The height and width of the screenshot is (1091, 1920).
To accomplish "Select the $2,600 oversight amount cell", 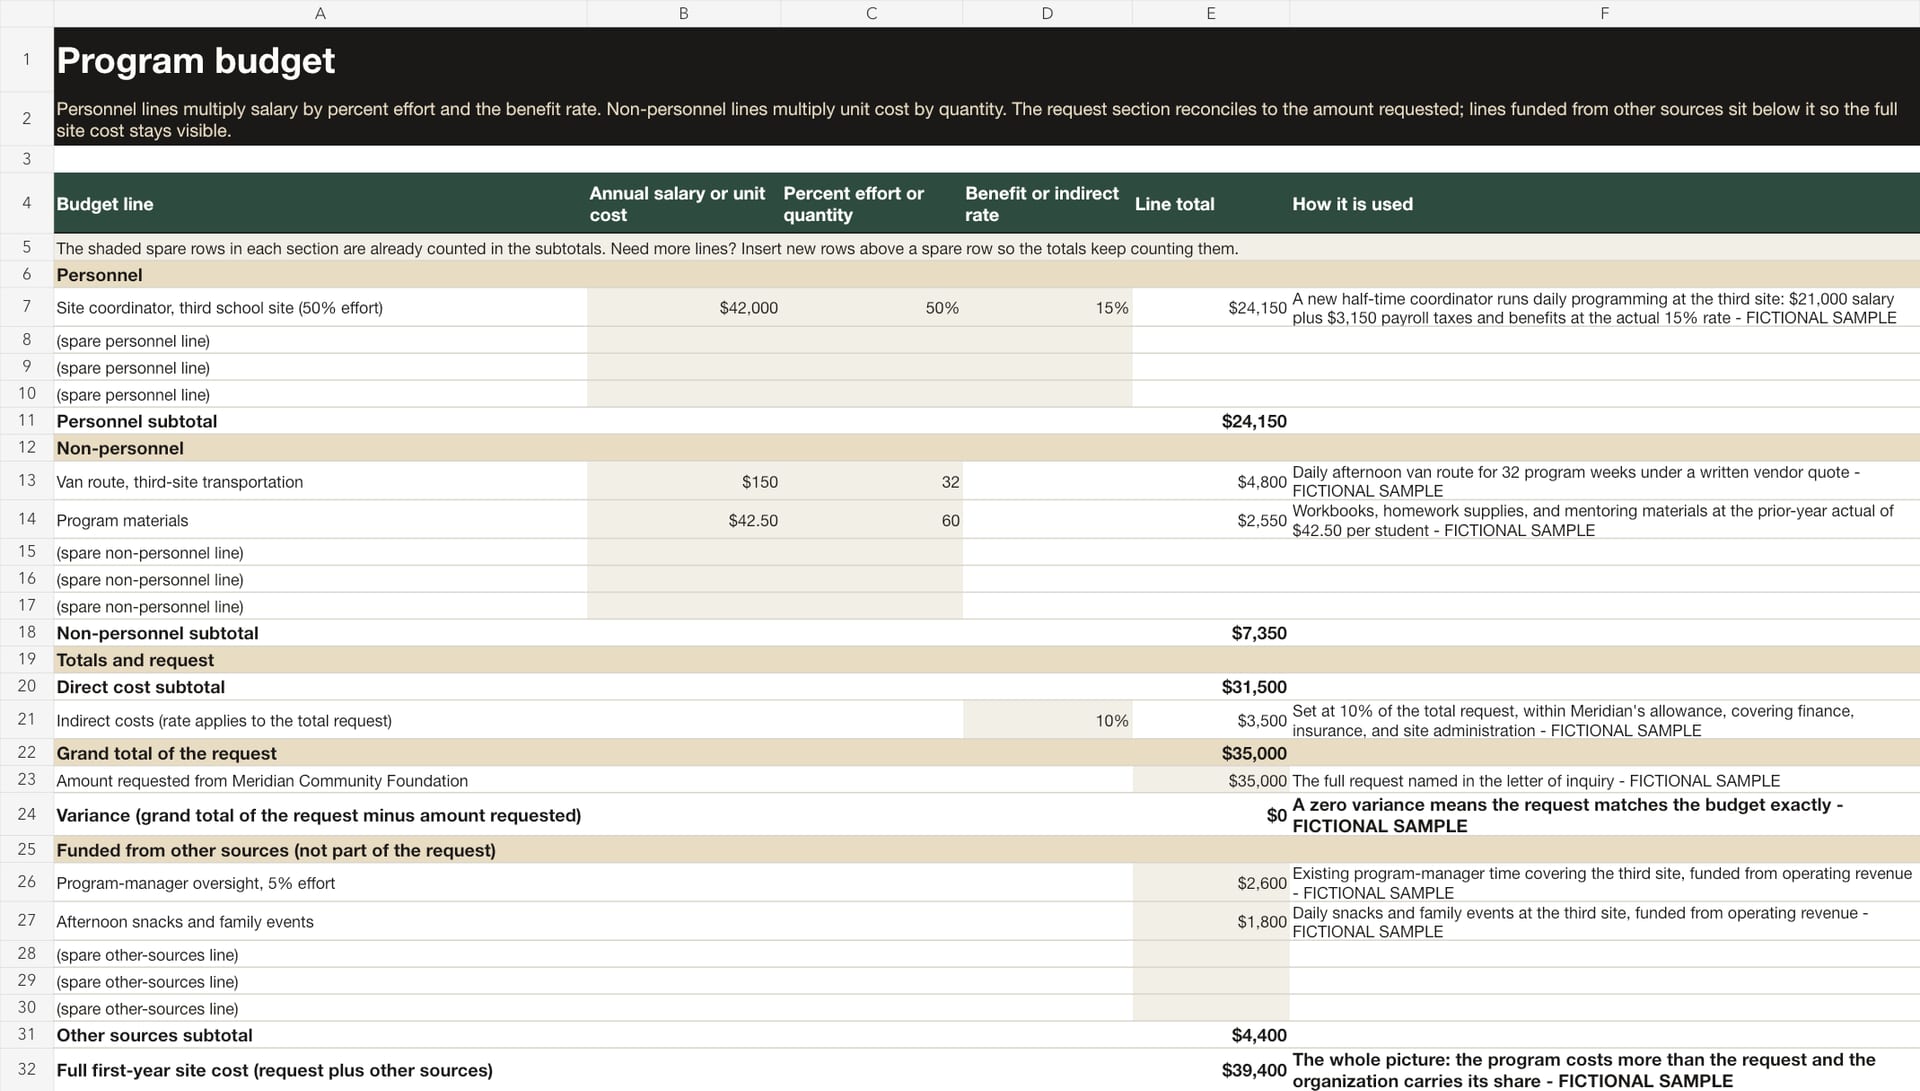I will [x=1211, y=883].
